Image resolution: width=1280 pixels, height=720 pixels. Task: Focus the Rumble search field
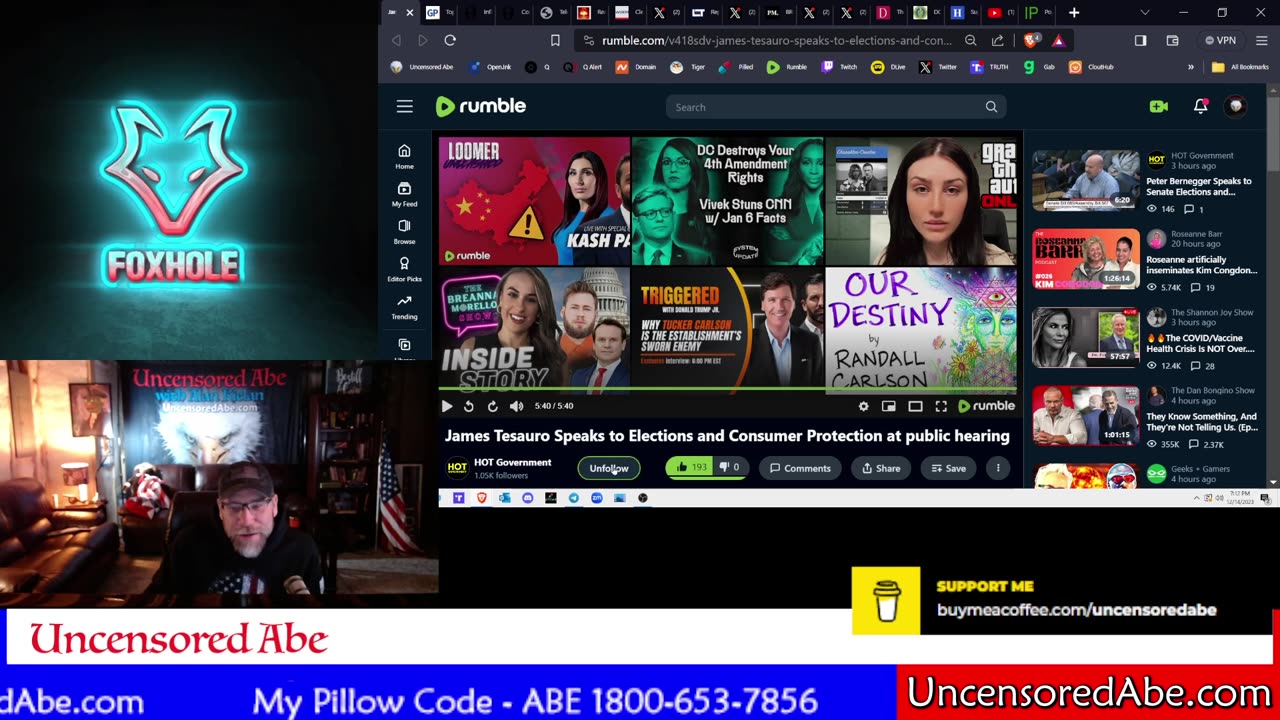tap(825, 107)
